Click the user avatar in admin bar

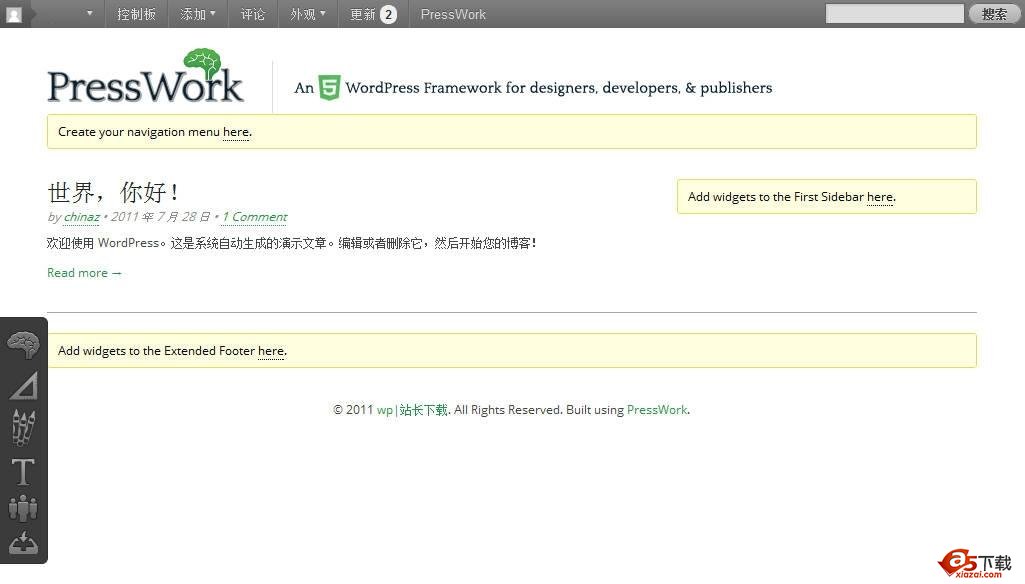pyautogui.click(x=14, y=14)
